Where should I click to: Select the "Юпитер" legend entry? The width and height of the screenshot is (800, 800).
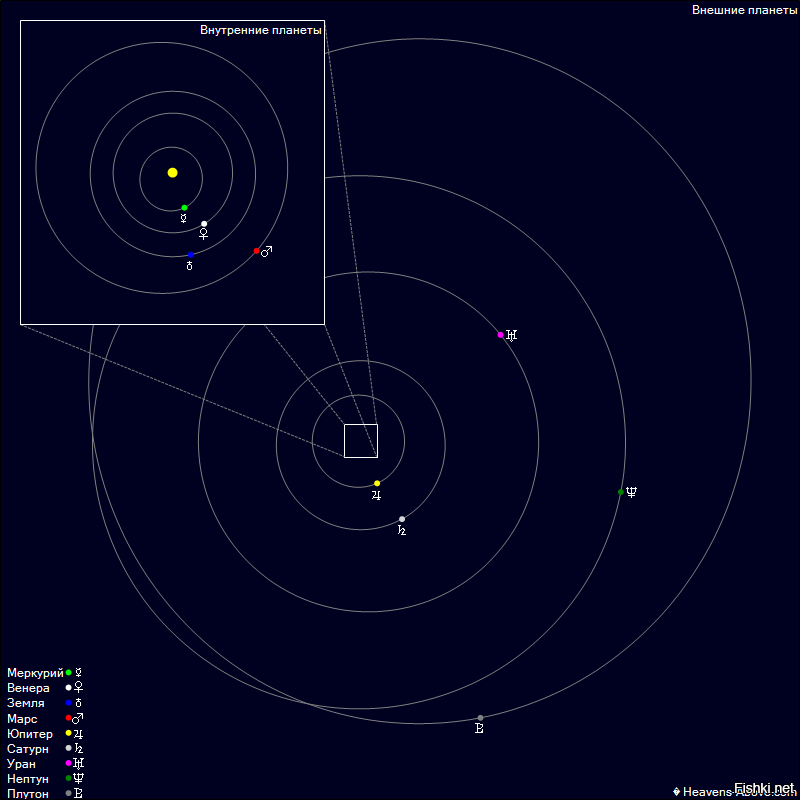[x=30, y=734]
